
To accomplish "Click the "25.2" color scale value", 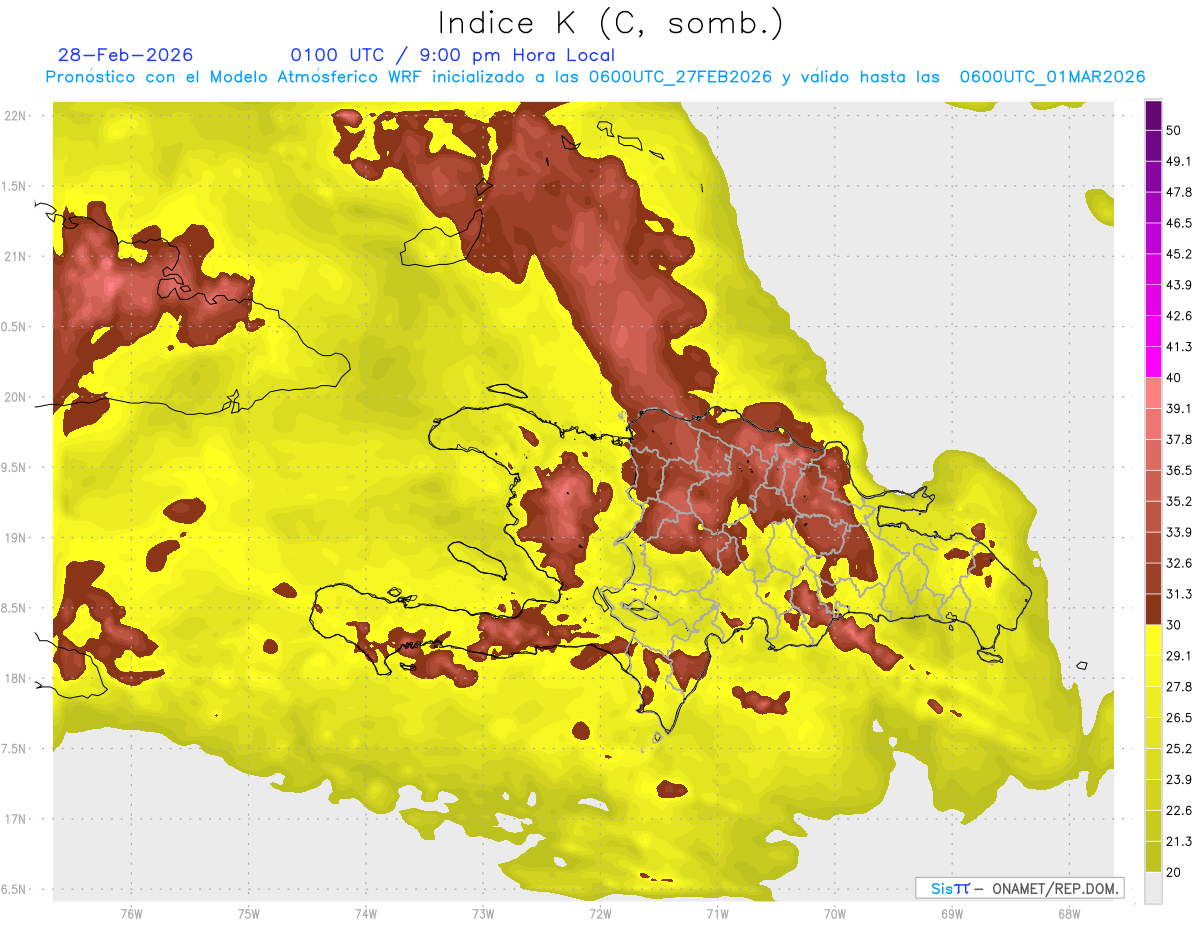I will click(x=1178, y=748).
